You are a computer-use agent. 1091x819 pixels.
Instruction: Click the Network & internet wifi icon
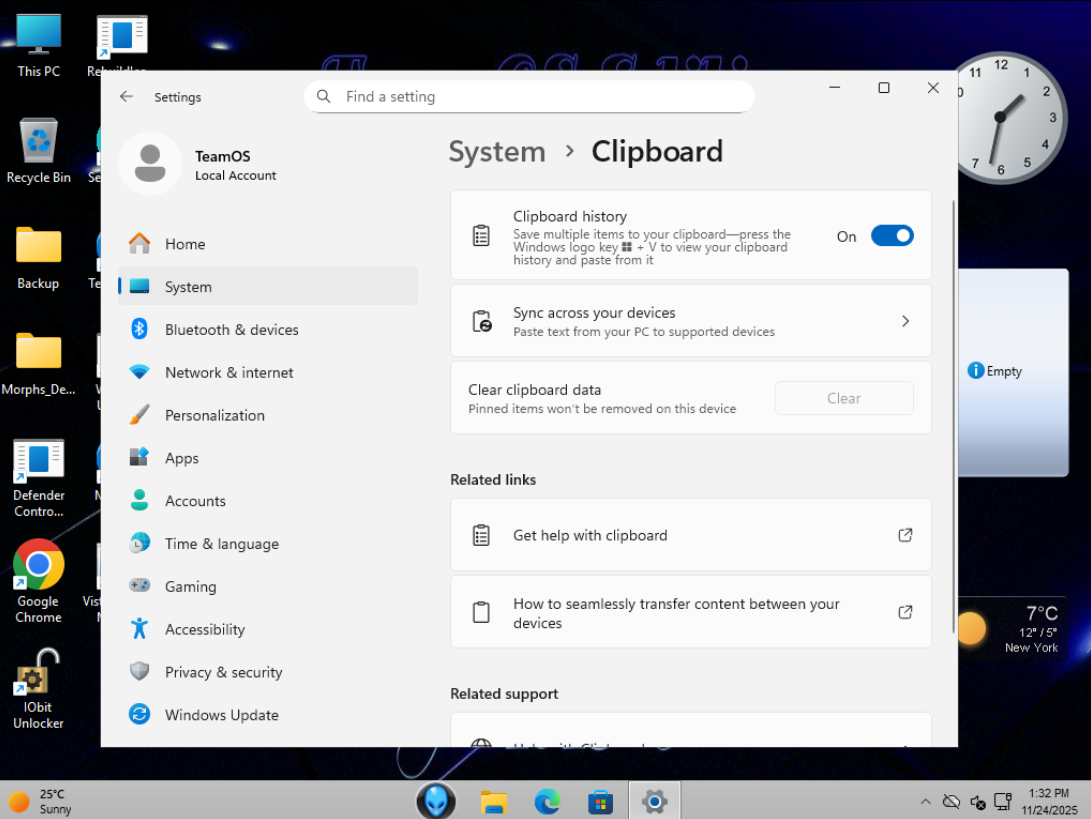coord(139,372)
